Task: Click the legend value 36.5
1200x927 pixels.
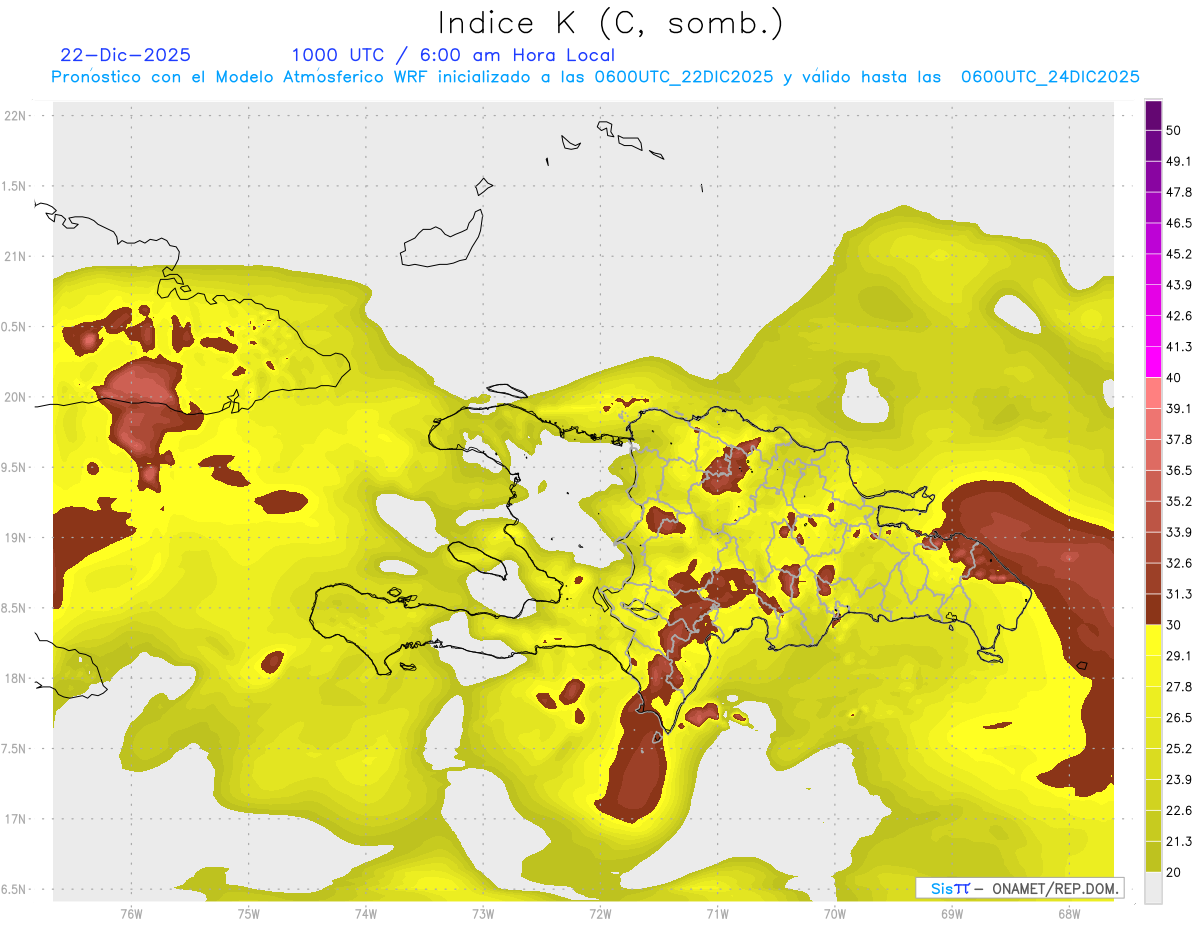Action: click(x=1179, y=470)
